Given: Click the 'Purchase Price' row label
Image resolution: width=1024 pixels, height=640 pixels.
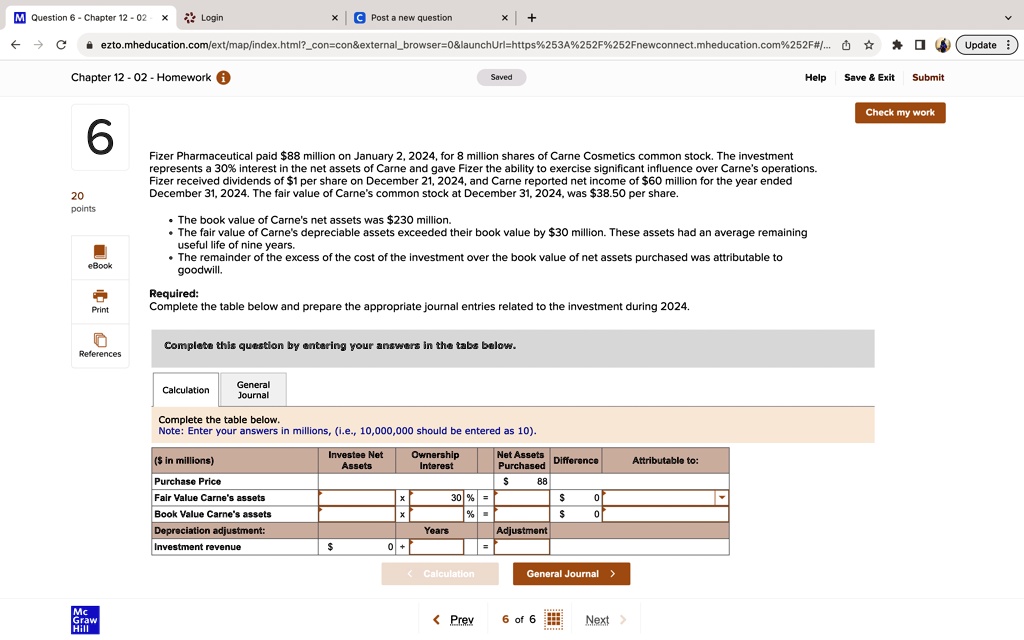Looking at the screenshot, I should 187,481.
